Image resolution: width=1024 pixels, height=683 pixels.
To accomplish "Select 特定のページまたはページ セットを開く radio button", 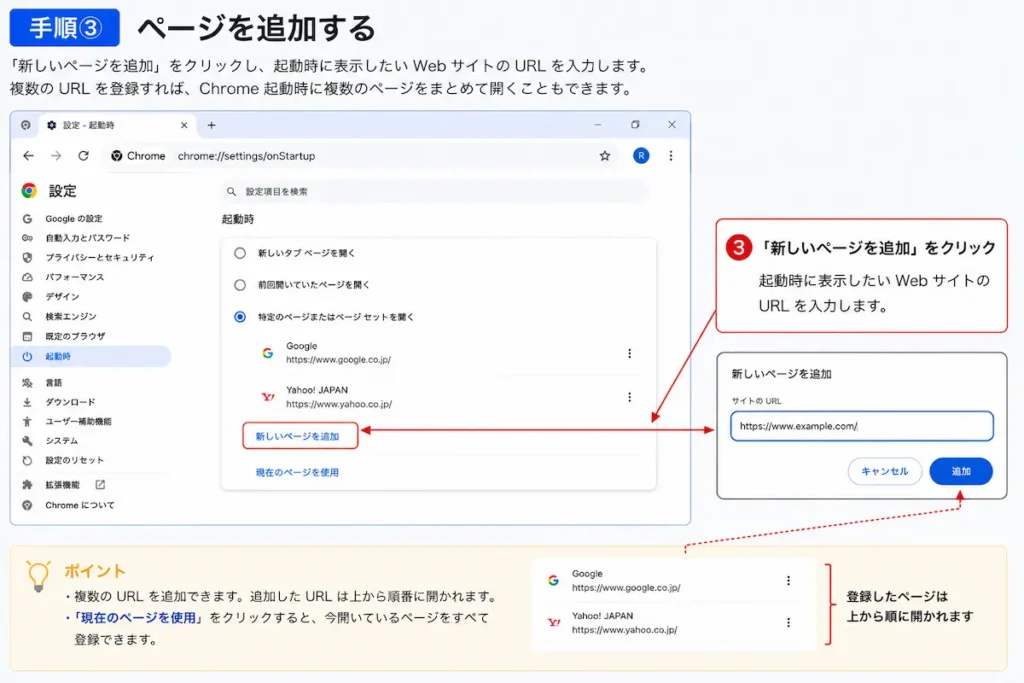I will (x=240, y=317).
